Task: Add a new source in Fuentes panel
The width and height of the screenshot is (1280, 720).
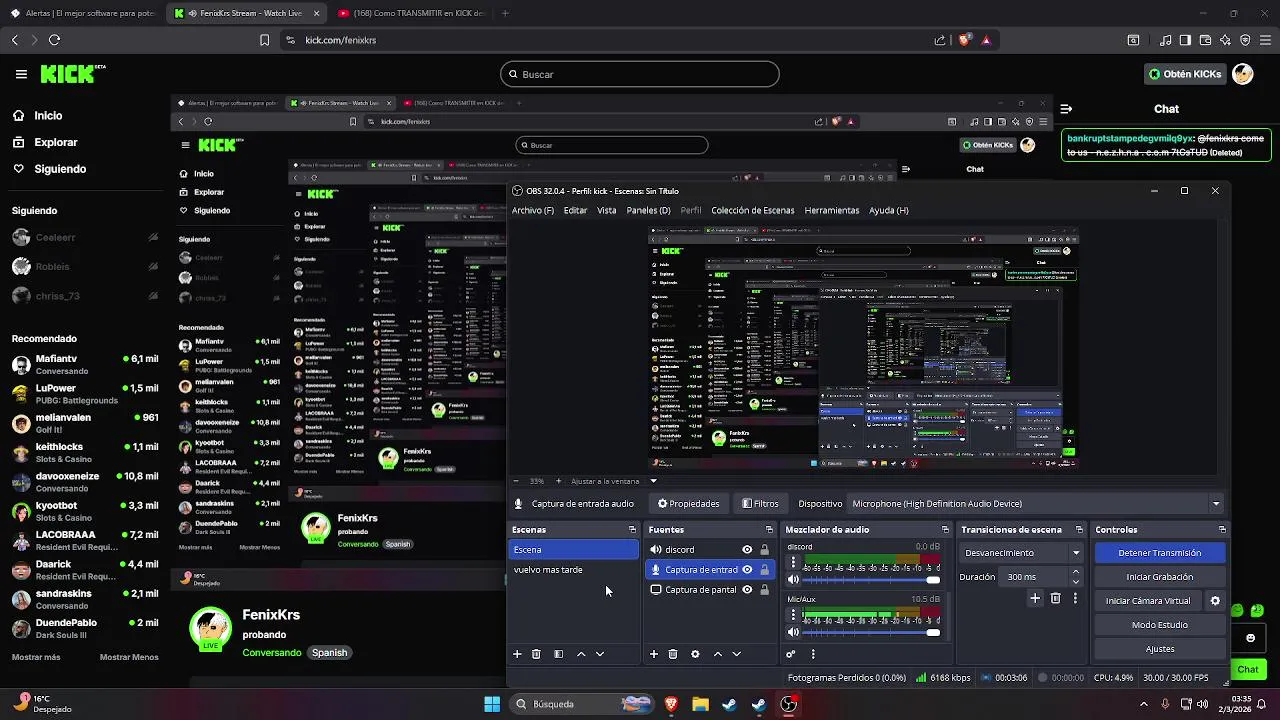Action: coord(654,654)
